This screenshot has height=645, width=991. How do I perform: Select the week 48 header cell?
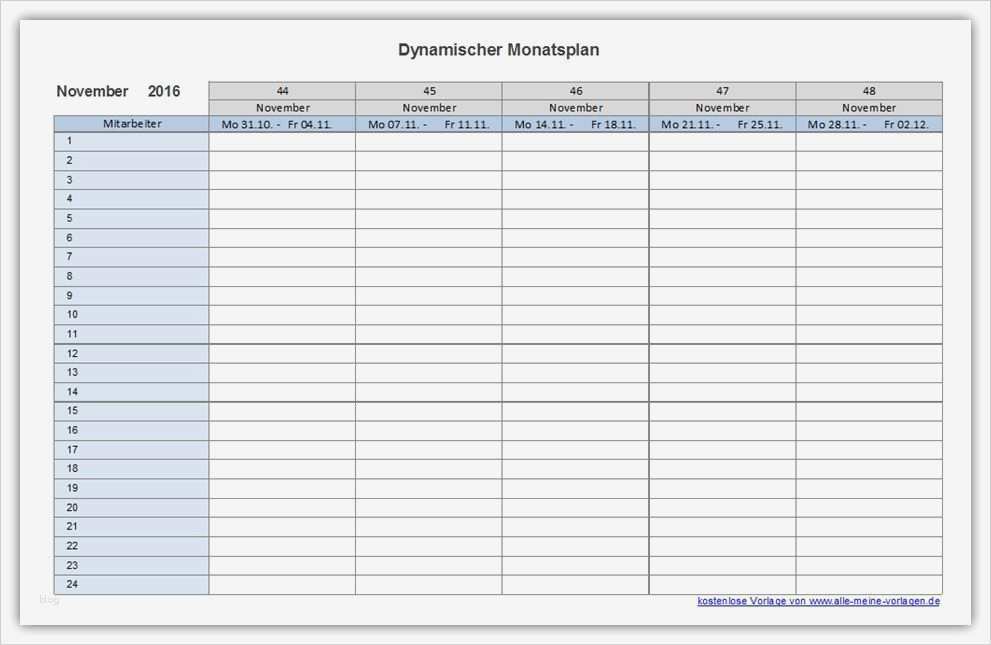coord(868,90)
